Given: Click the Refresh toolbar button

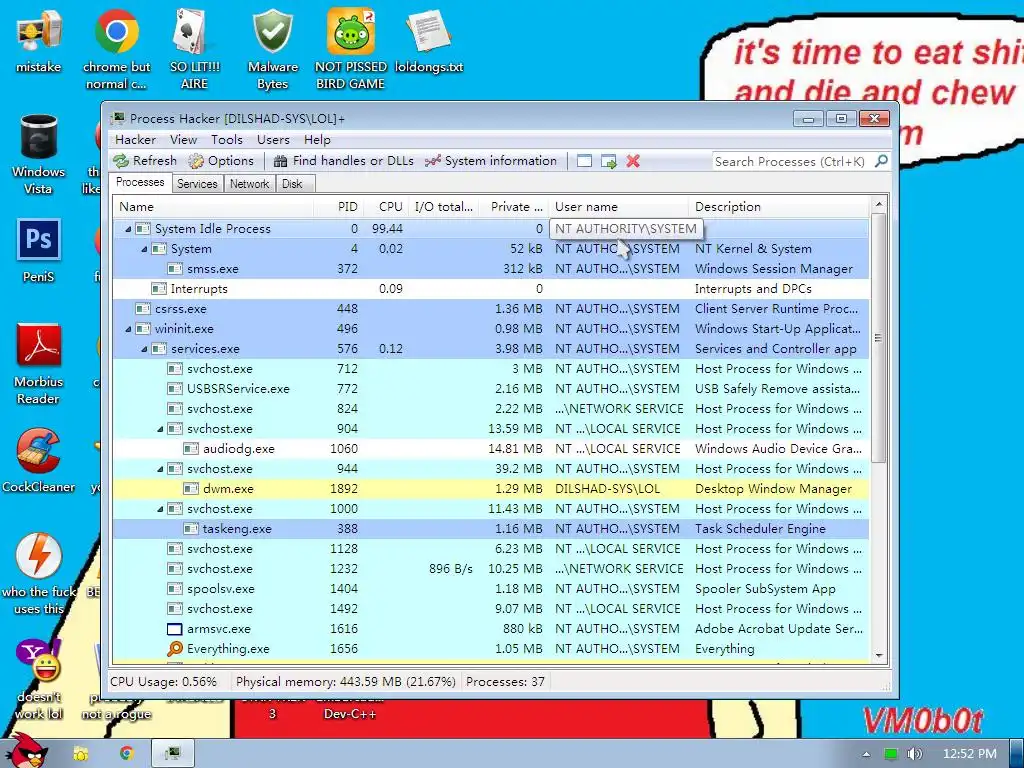Looking at the screenshot, I should [145, 161].
